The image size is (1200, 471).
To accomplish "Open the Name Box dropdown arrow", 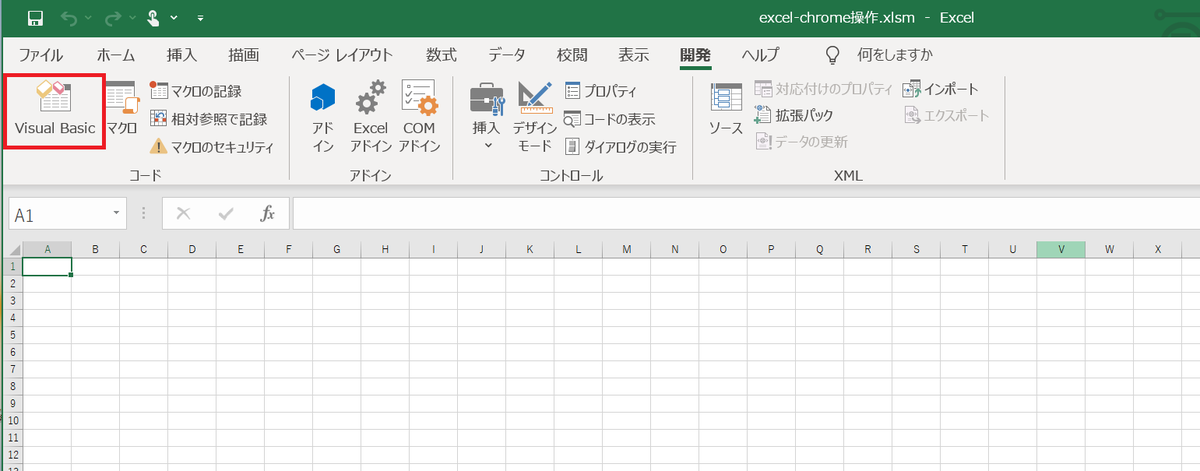I will (x=117, y=214).
